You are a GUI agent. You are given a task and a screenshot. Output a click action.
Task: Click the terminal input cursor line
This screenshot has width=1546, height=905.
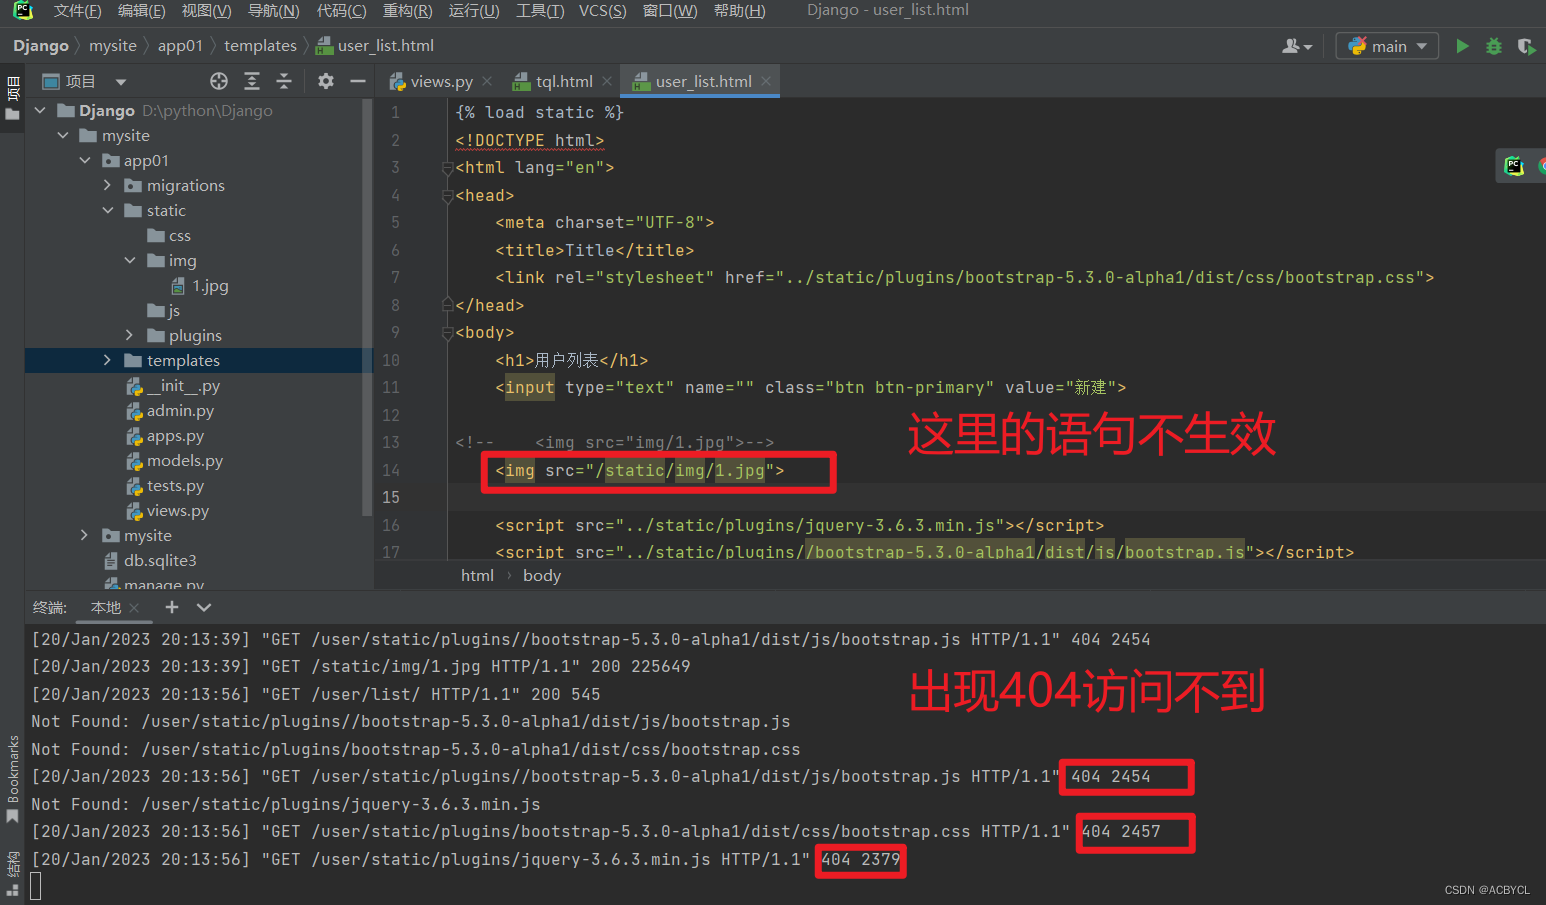tap(36, 886)
